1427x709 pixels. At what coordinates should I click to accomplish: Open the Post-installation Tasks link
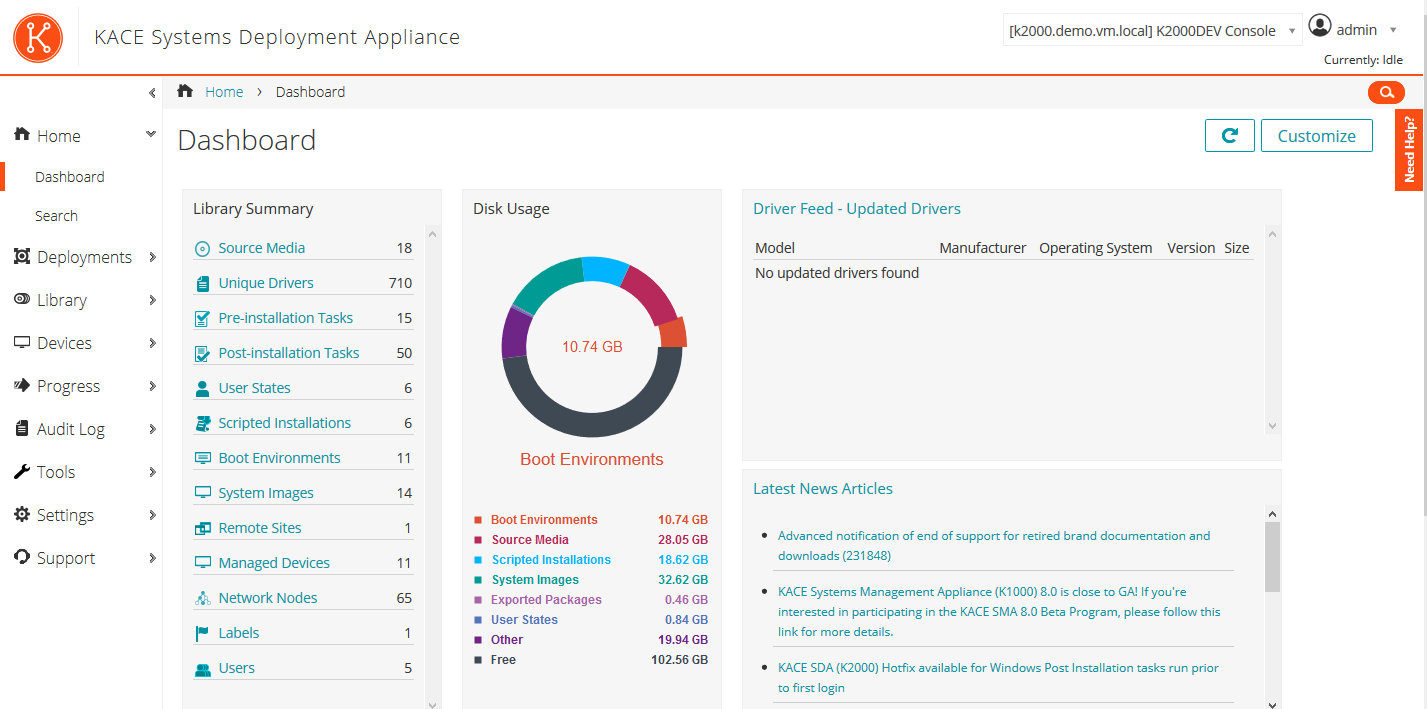(x=288, y=353)
